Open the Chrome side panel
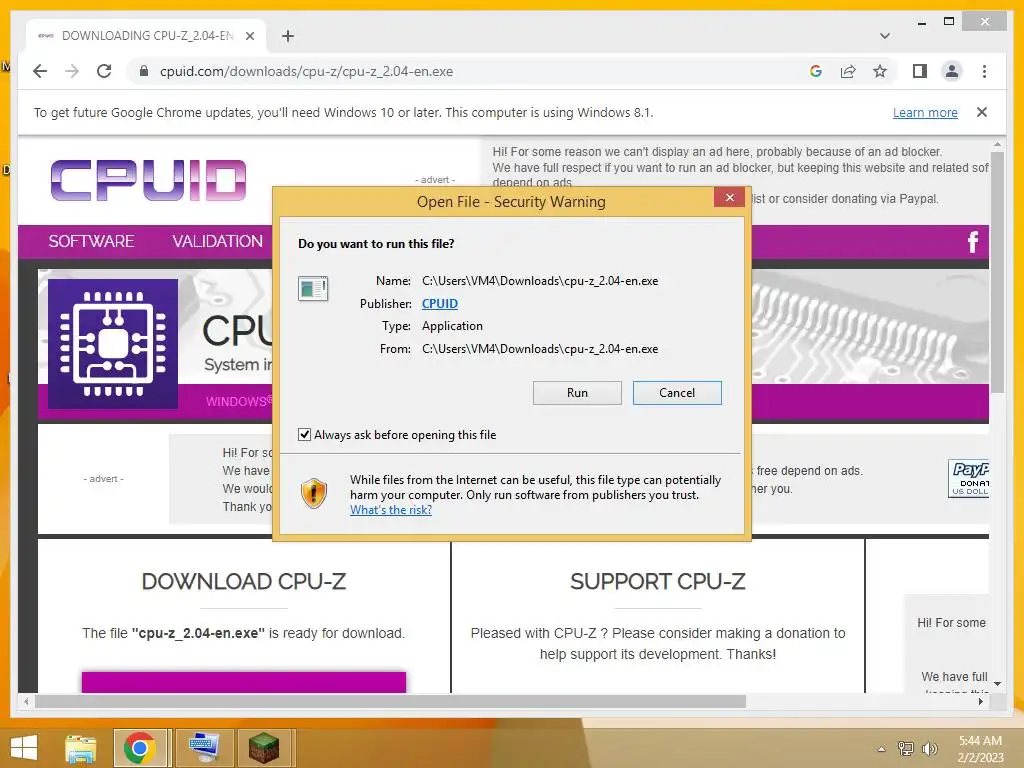This screenshot has width=1024, height=768. [x=920, y=71]
